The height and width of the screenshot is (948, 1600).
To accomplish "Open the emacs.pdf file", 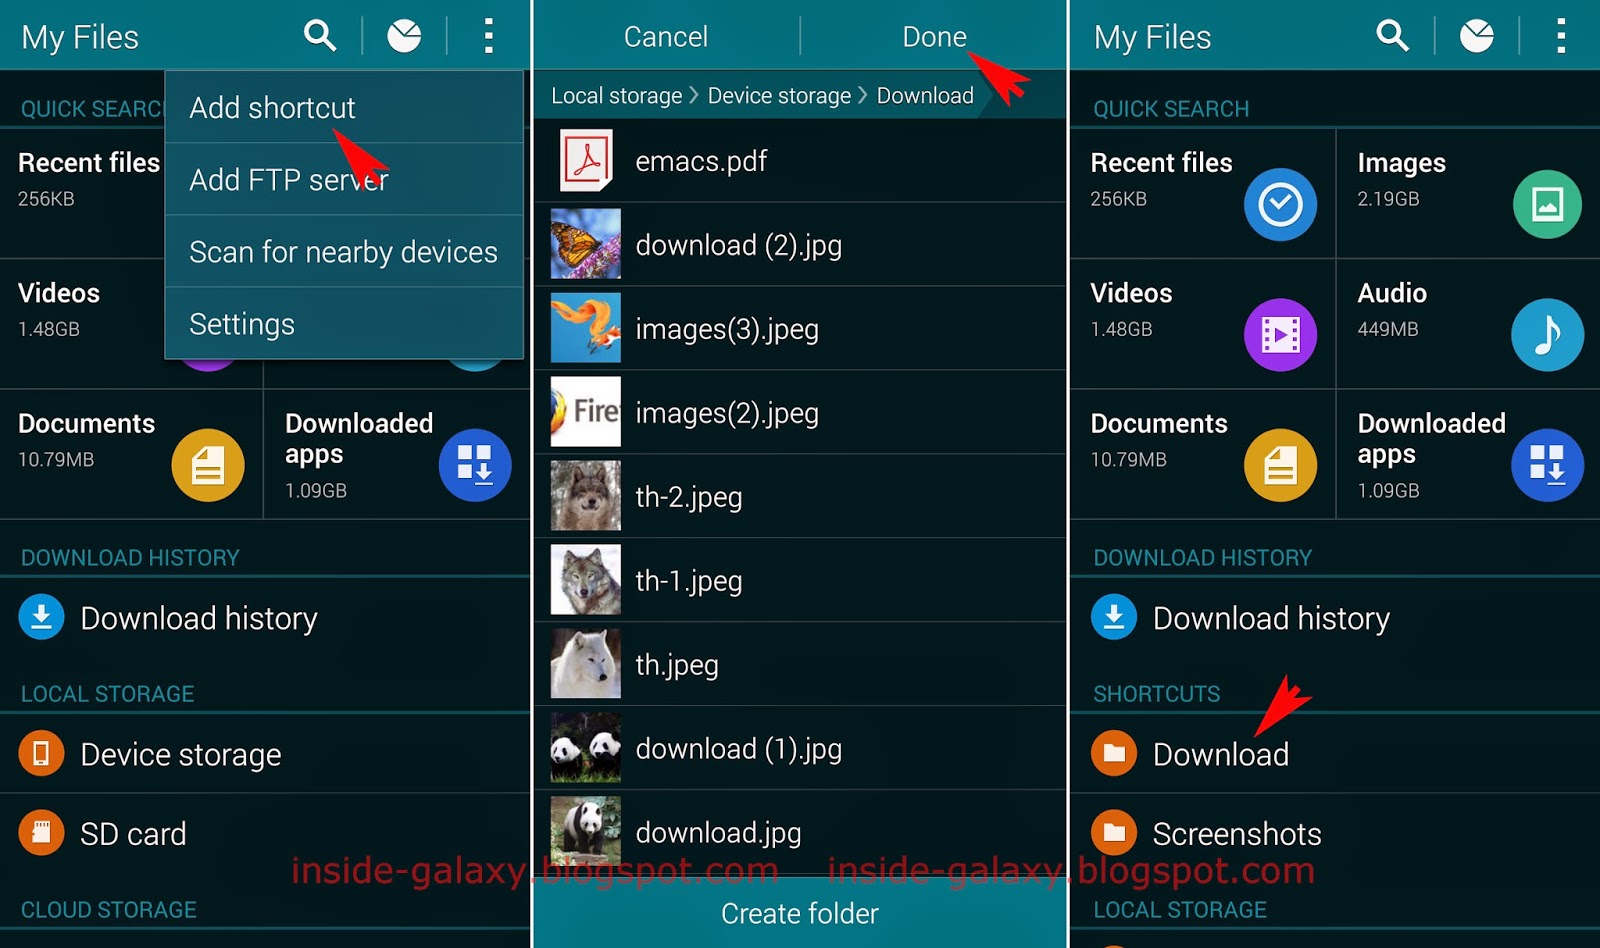I will tap(700, 161).
